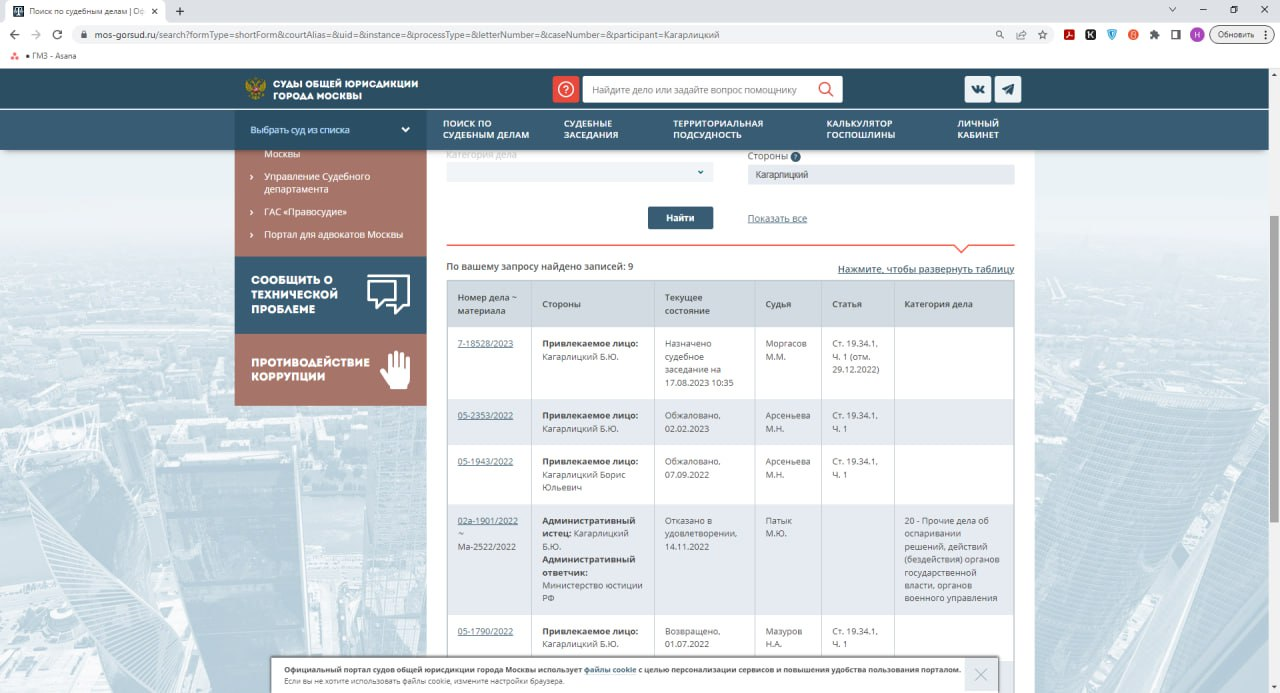
Task: Select the Поиск по судебным делам browser tab
Action: (x=85, y=10)
